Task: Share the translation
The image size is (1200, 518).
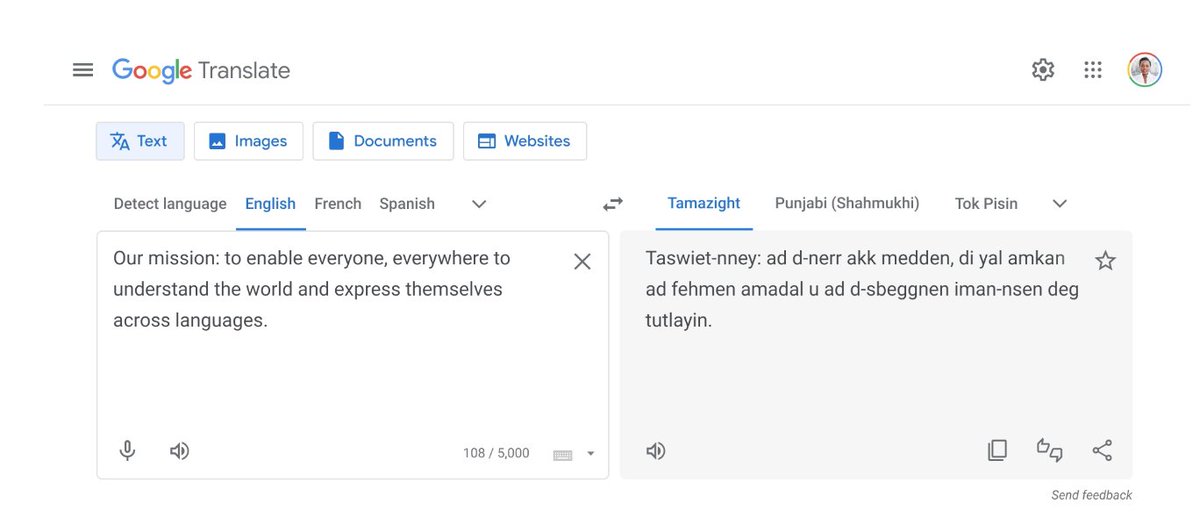Action: (1102, 451)
